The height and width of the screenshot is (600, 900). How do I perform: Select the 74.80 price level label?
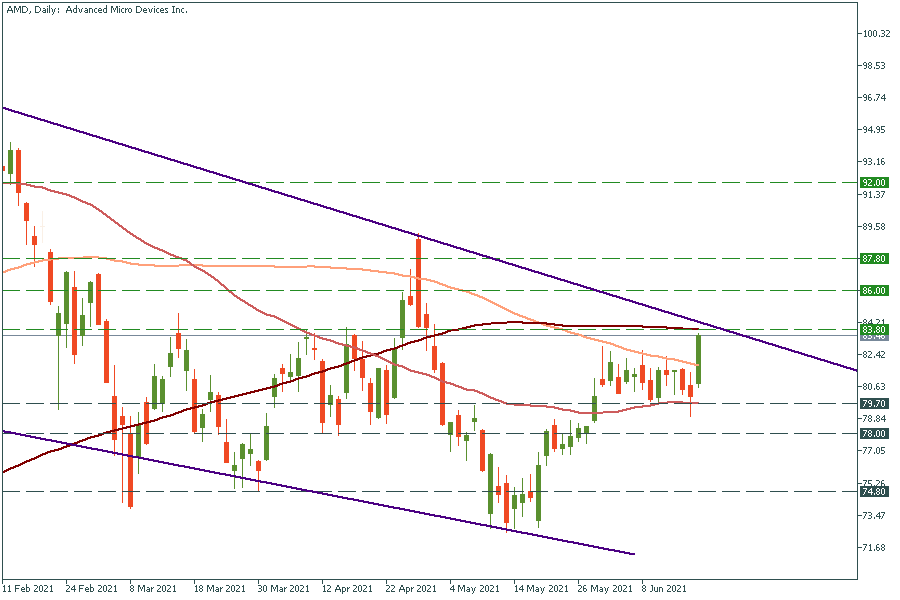874,491
